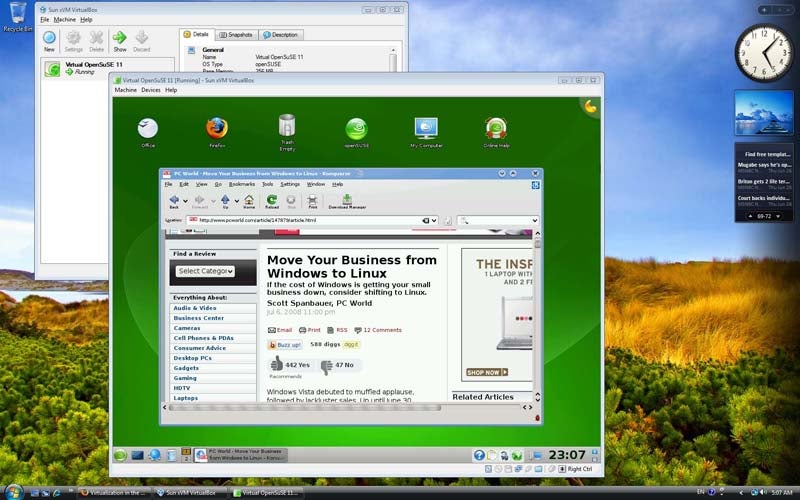Open the Online Help desktop icon
The height and width of the screenshot is (500, 800).
[x=496, y=128]
